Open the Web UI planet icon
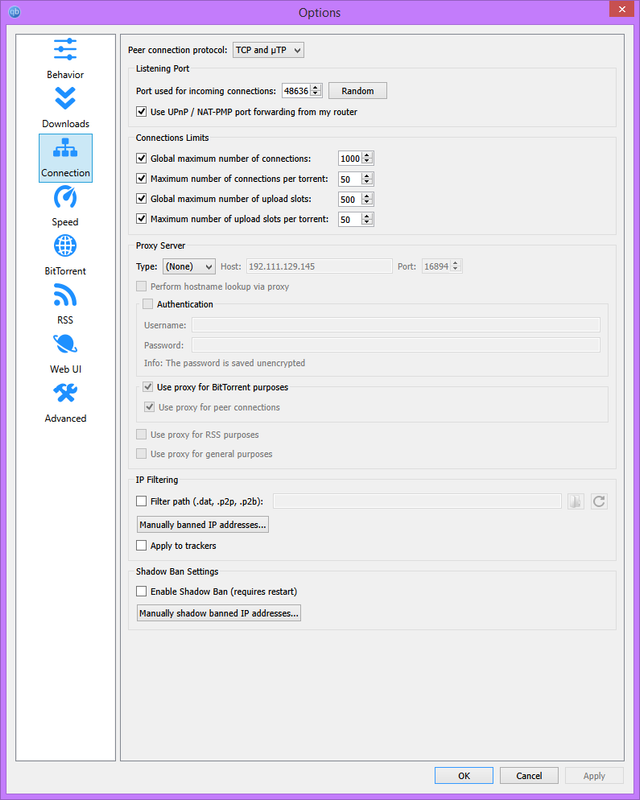 tap(65, 344)
